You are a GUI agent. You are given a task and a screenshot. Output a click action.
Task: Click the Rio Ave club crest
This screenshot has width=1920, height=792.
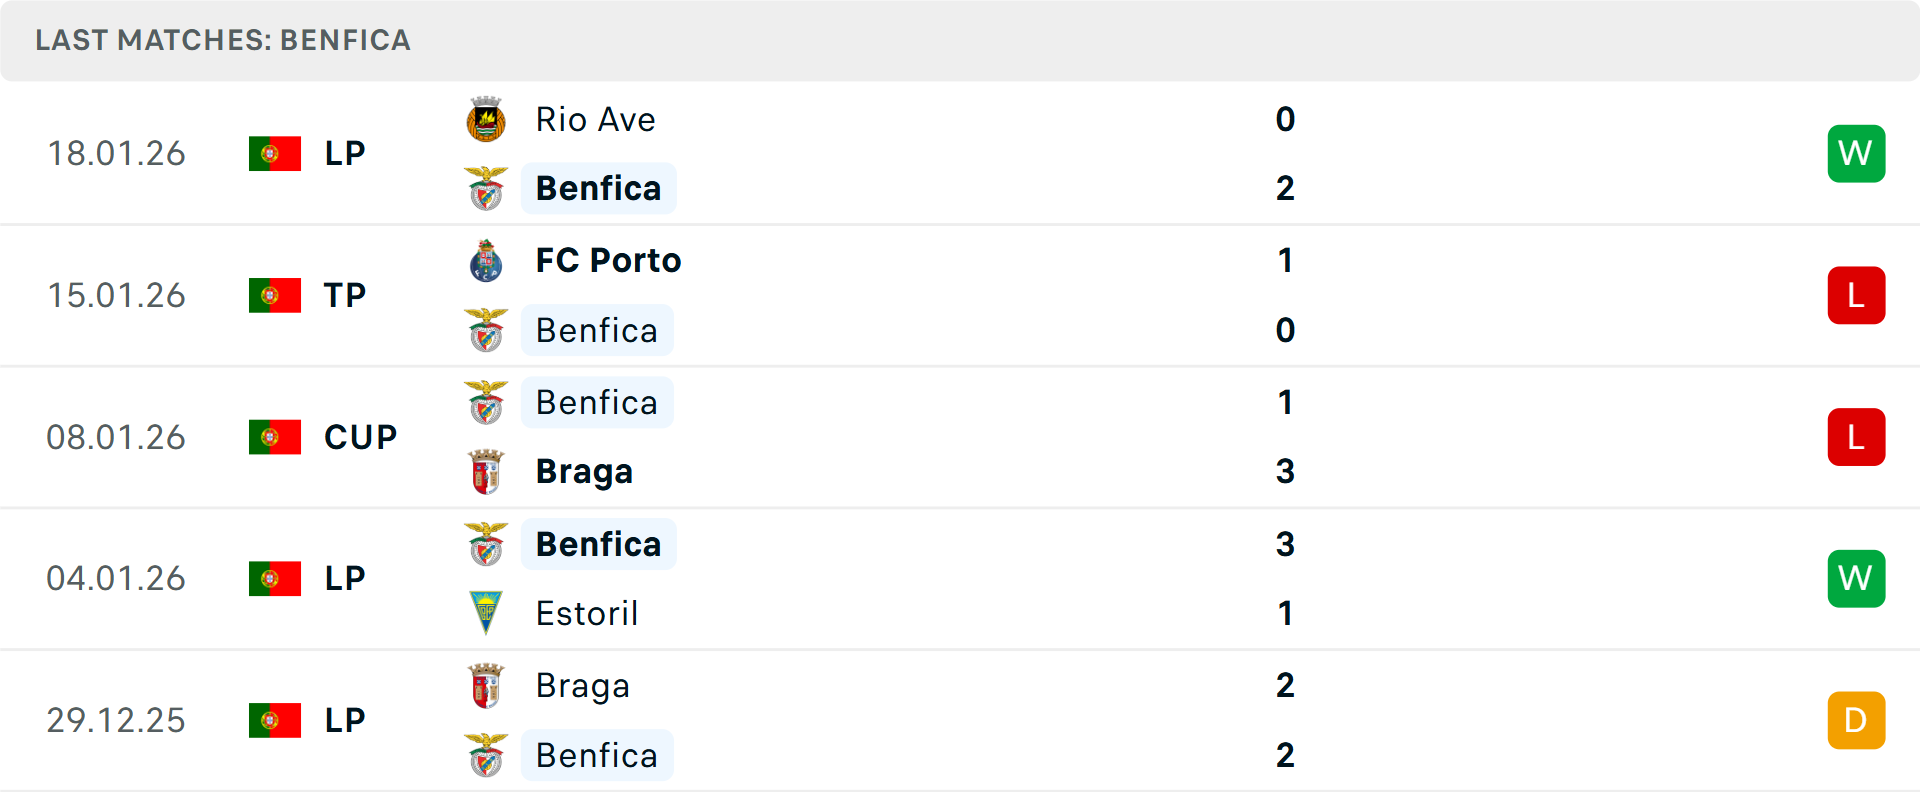tap(486, 120)
